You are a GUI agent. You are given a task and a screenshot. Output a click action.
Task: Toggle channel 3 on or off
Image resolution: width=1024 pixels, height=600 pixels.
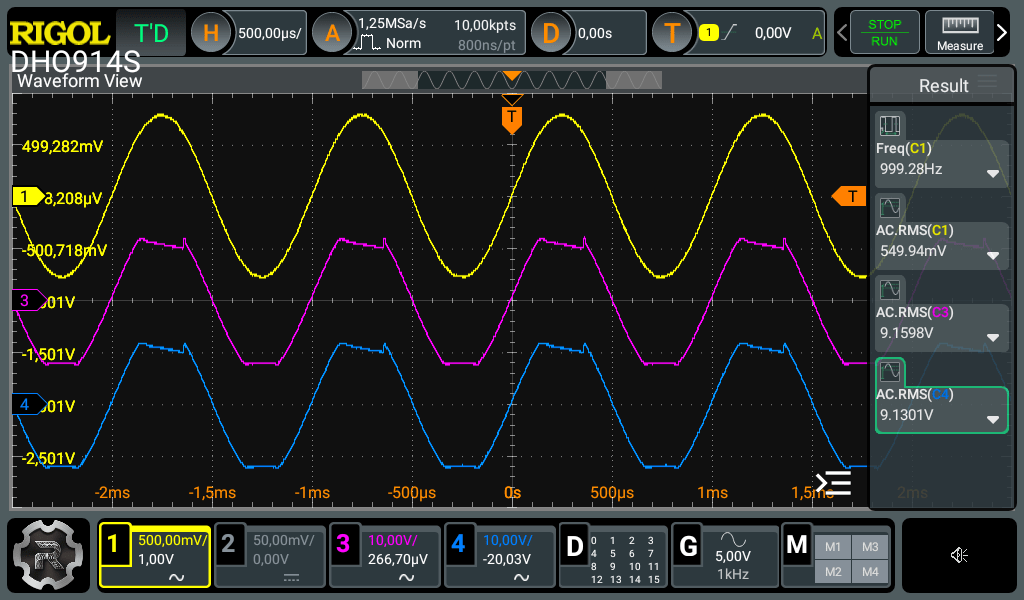pos(343,543)
